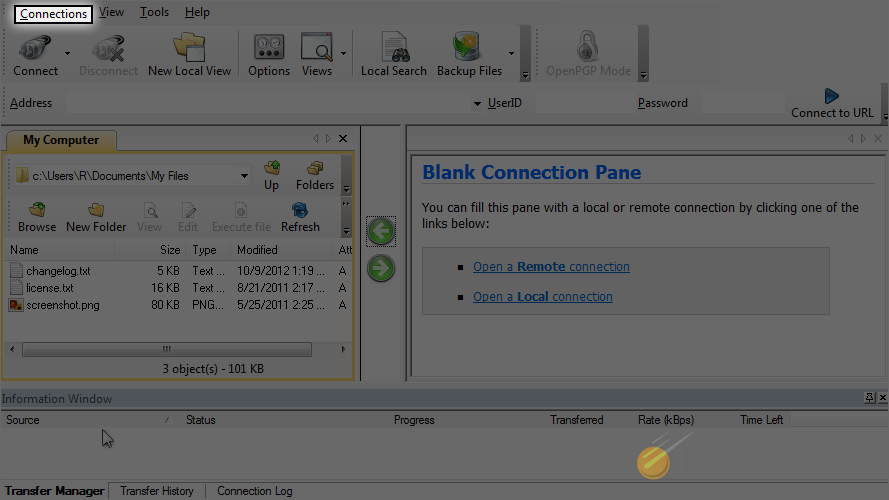Click the Local Search binoculars icon
Image resolution: width=889 pixels, height=500 pixels.
click(394, 48)
